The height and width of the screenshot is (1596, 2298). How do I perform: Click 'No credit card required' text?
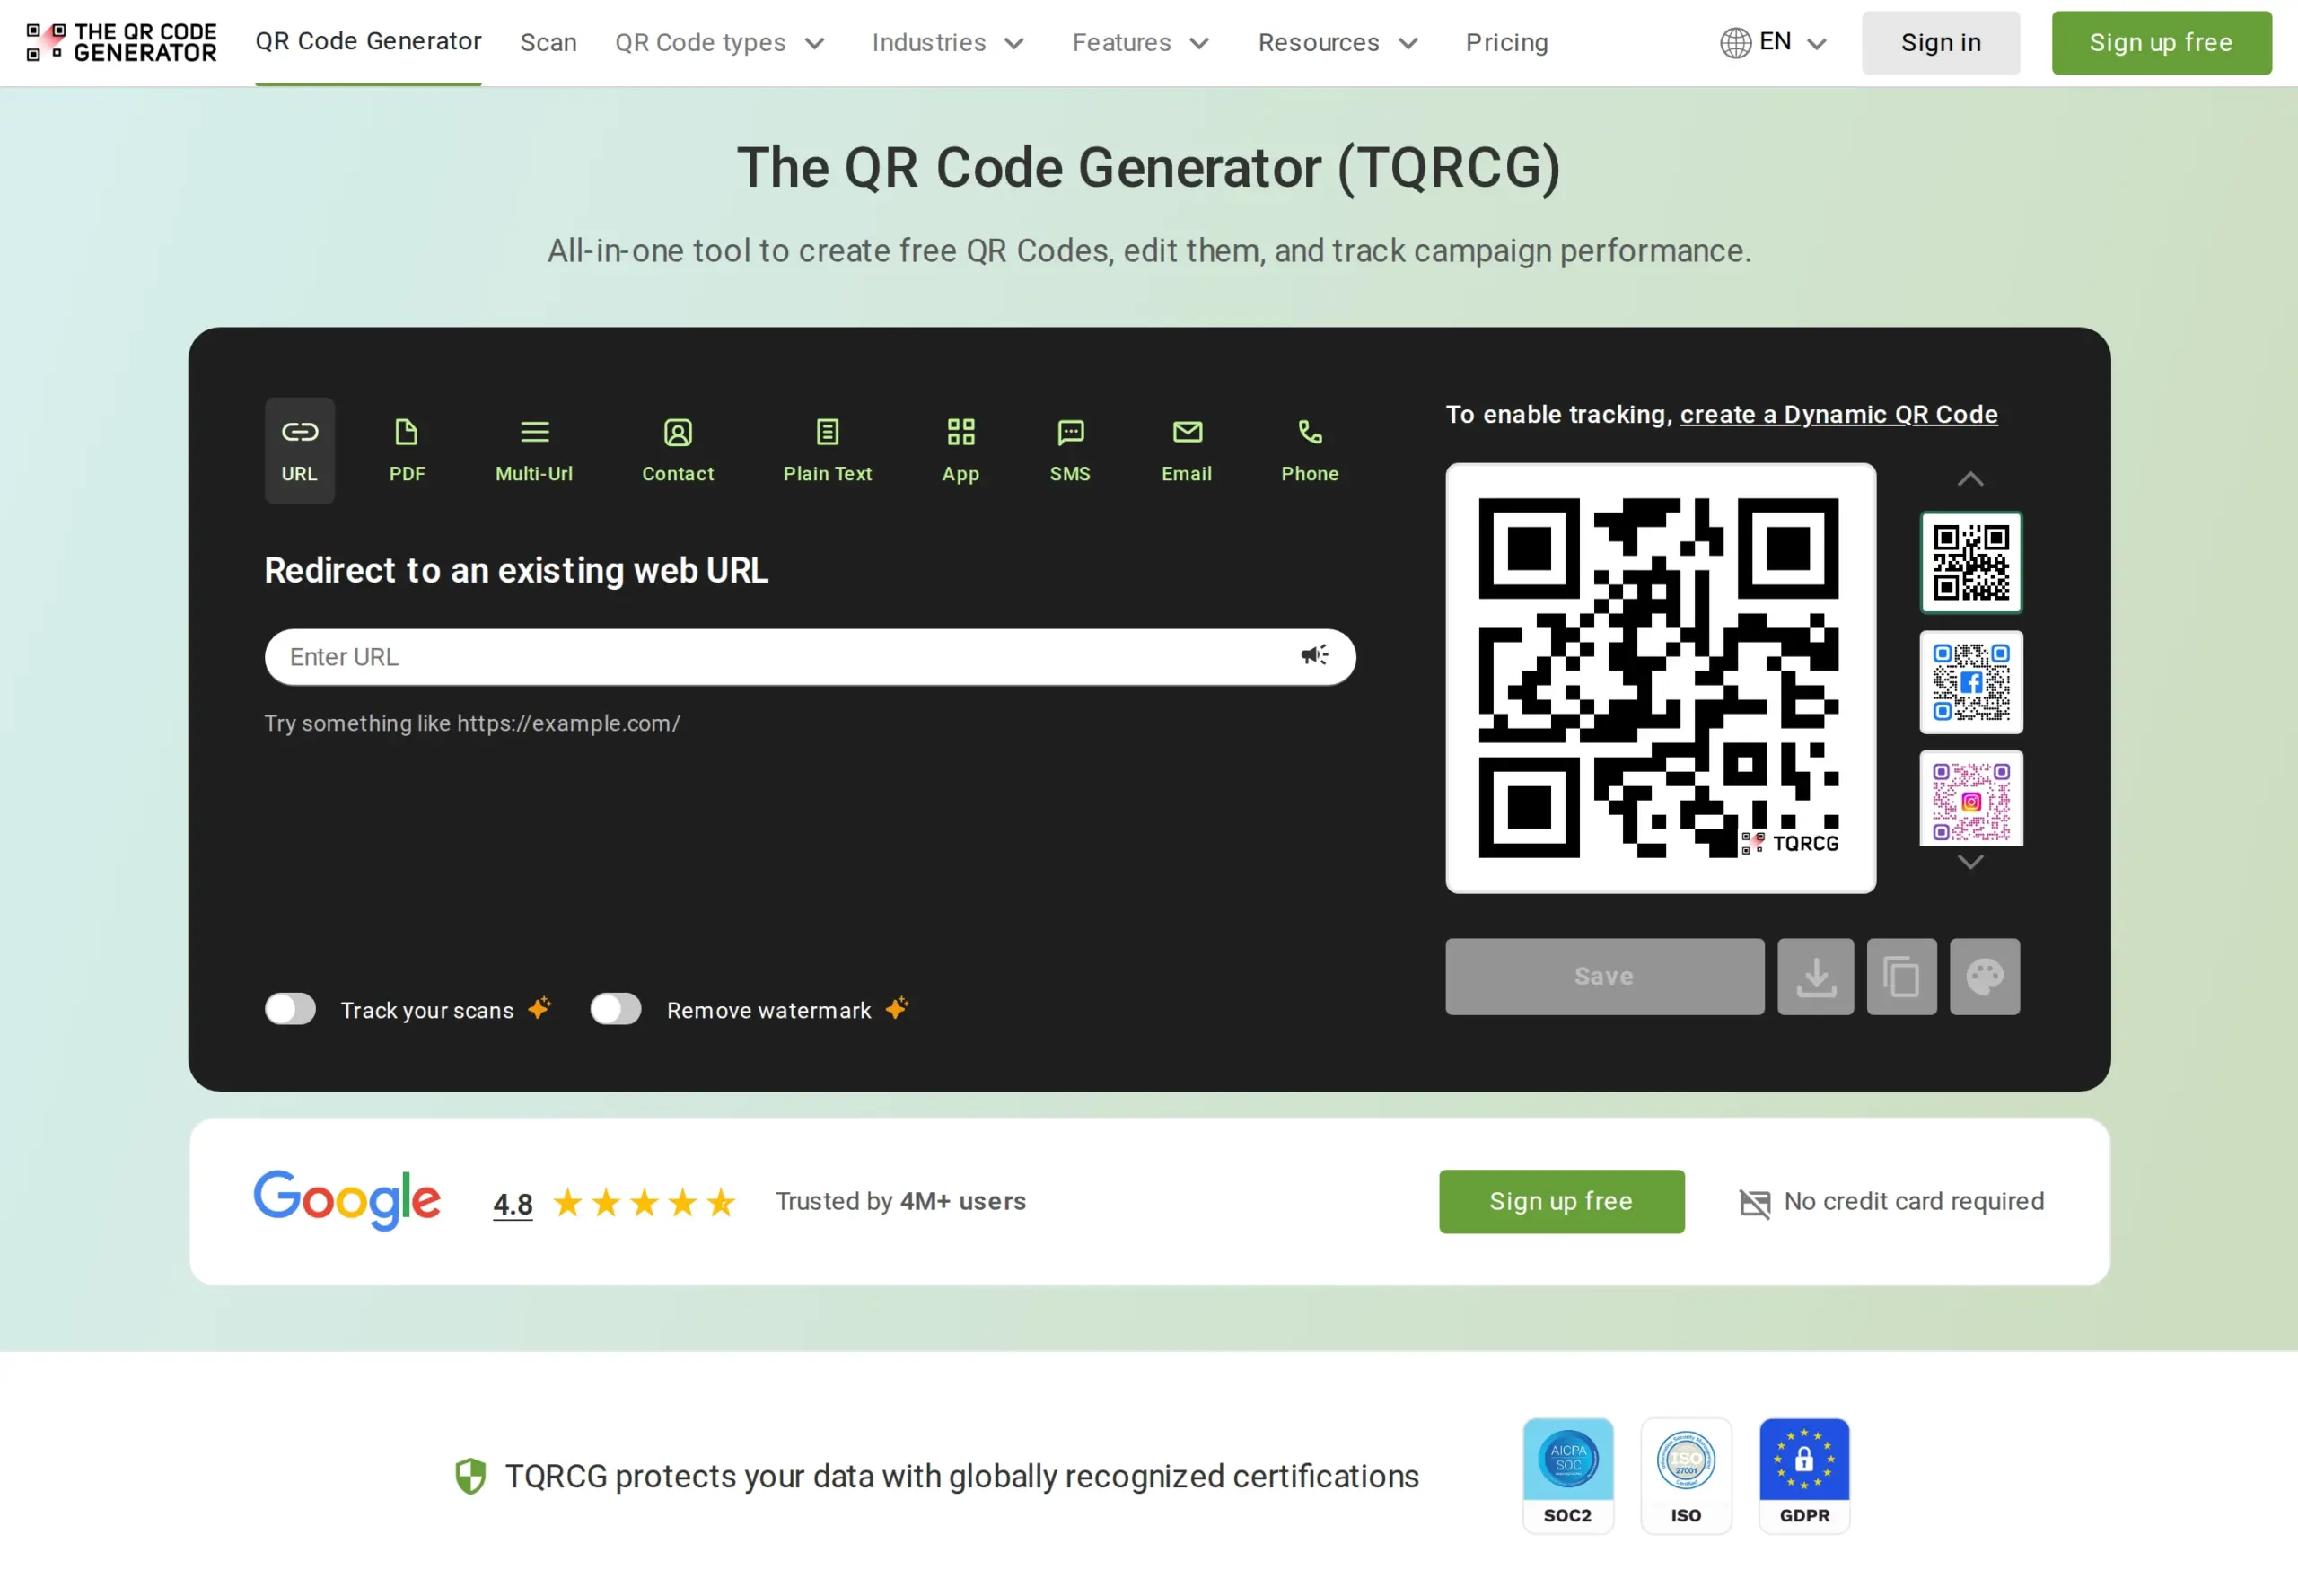pos(1913,1201)
